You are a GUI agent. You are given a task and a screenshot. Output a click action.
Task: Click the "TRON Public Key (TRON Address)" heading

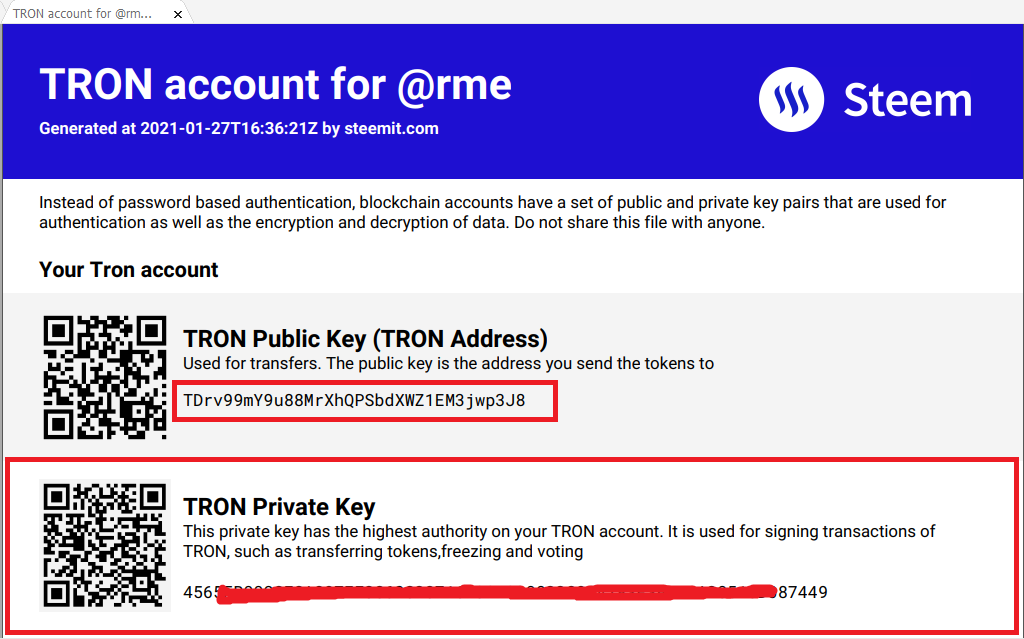pyautogui.click(x=365, y=338)
